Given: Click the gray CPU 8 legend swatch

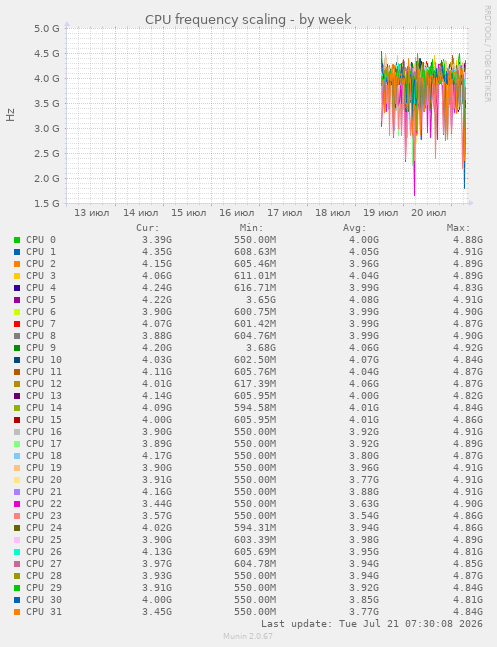Looking at the screenshot, I should click(17, 335).
